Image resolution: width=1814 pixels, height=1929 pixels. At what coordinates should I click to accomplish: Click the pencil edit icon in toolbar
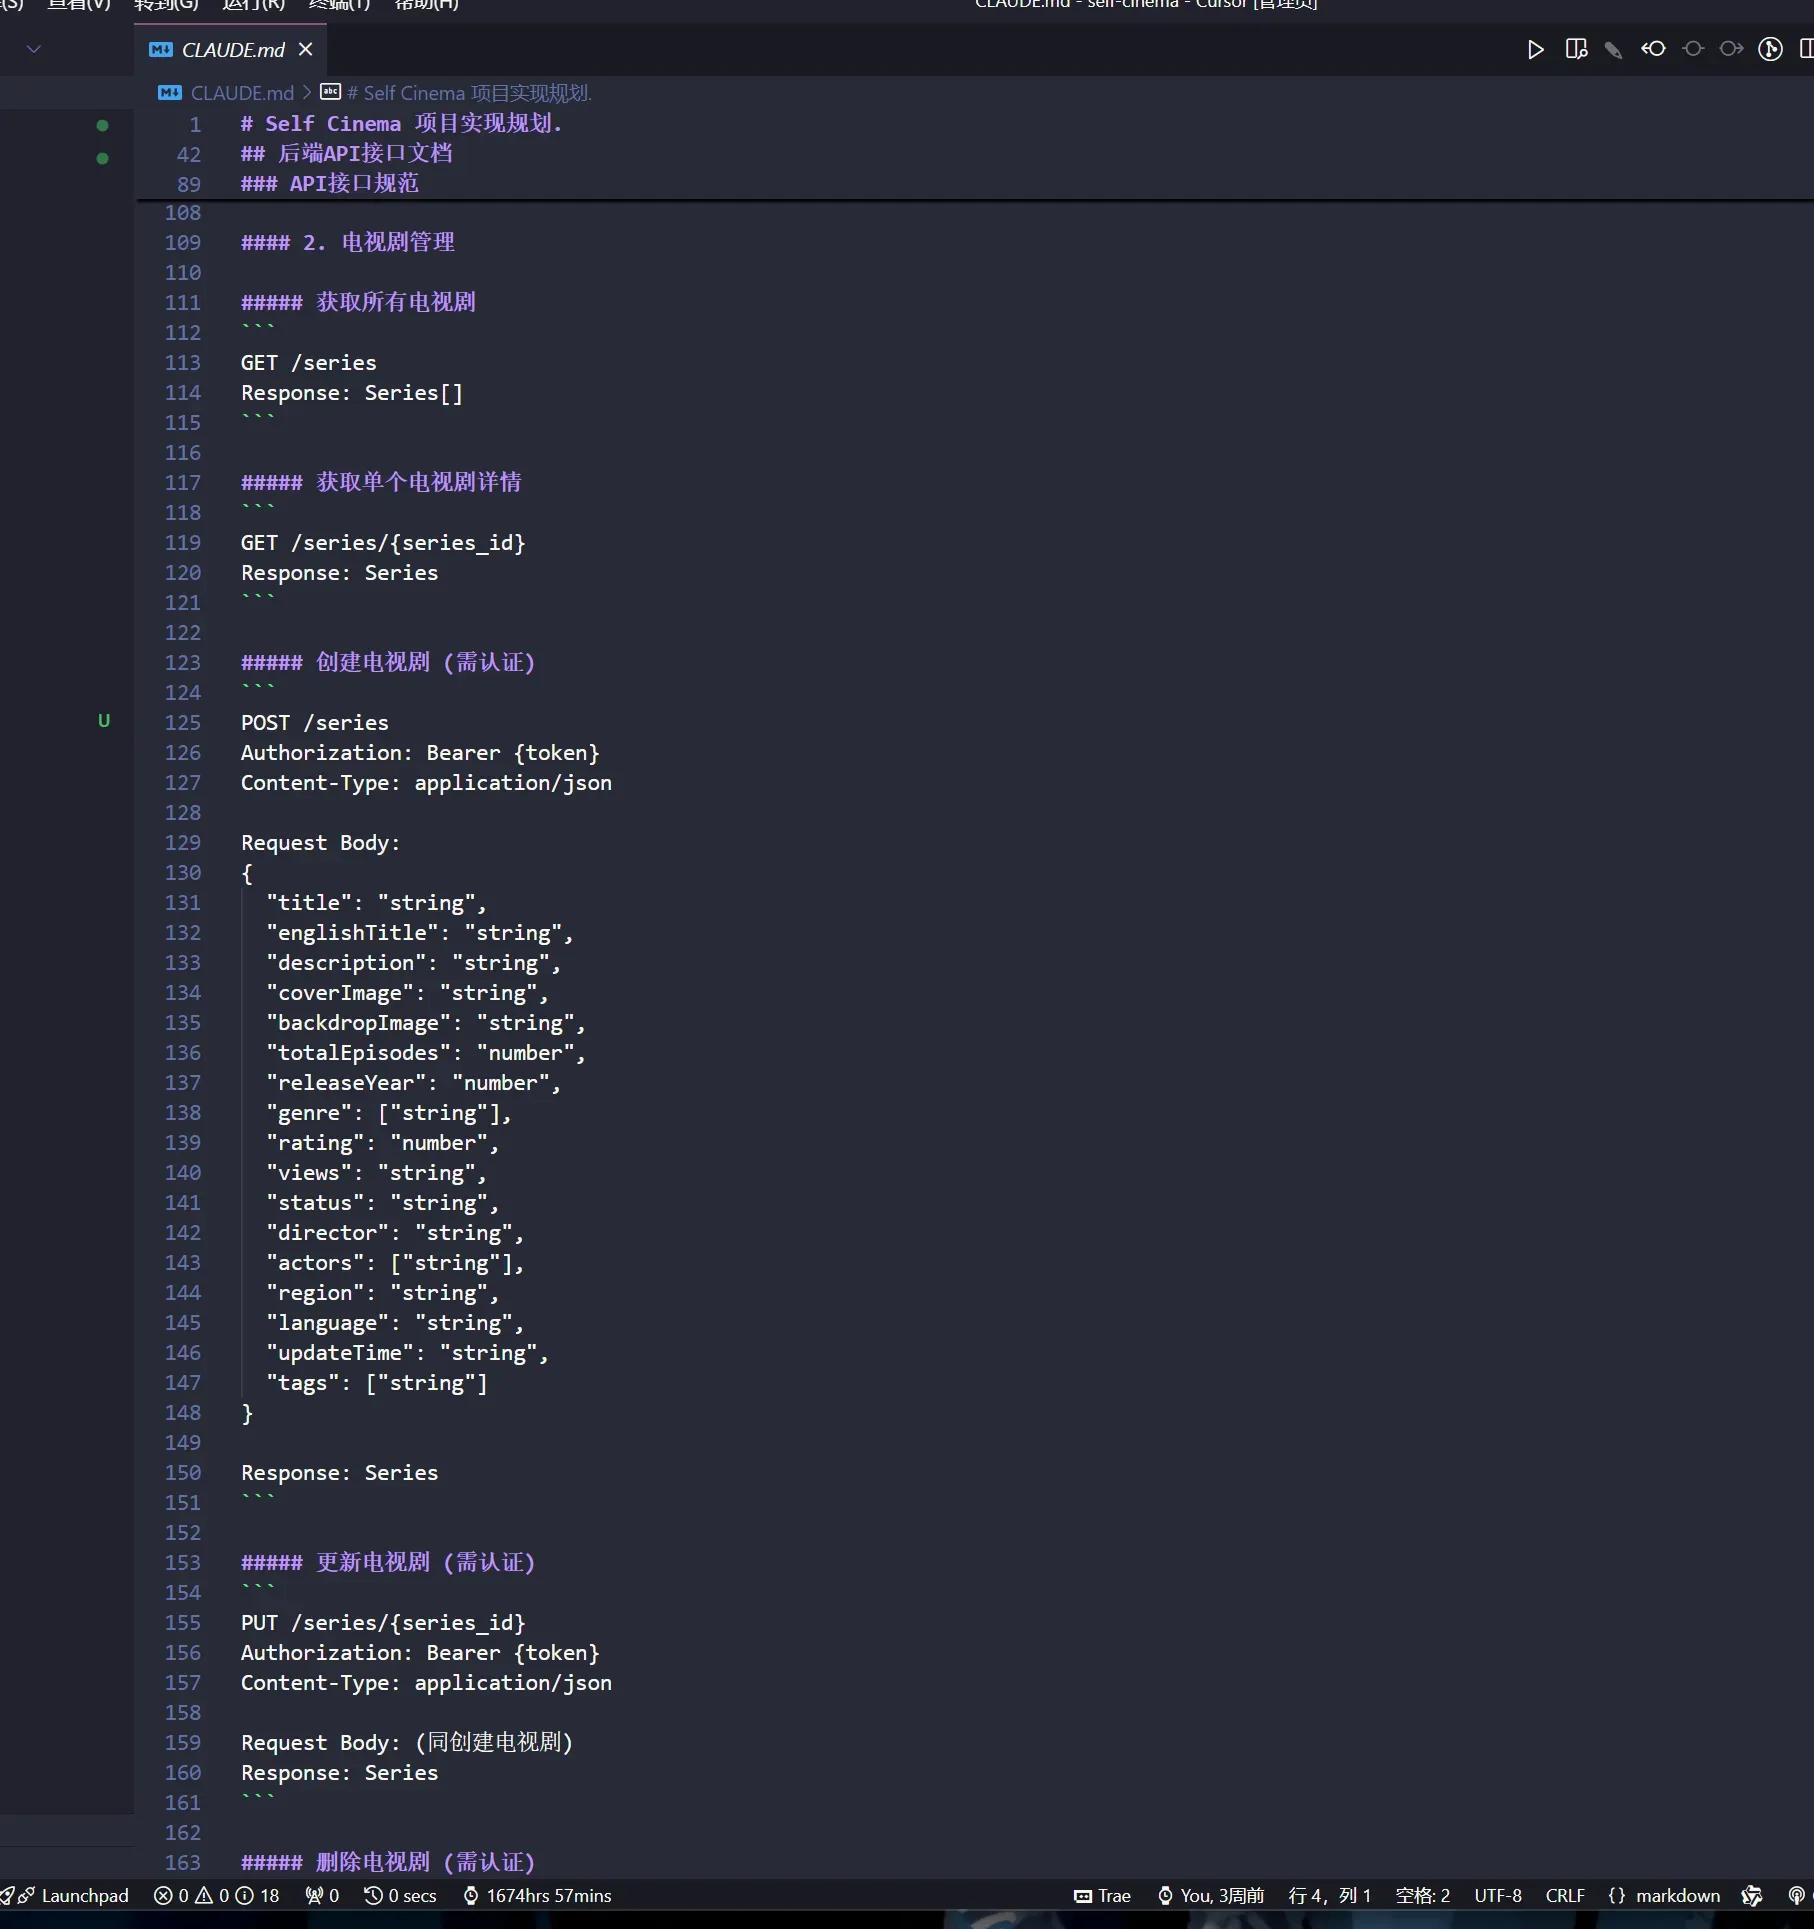pos(1613,49)
